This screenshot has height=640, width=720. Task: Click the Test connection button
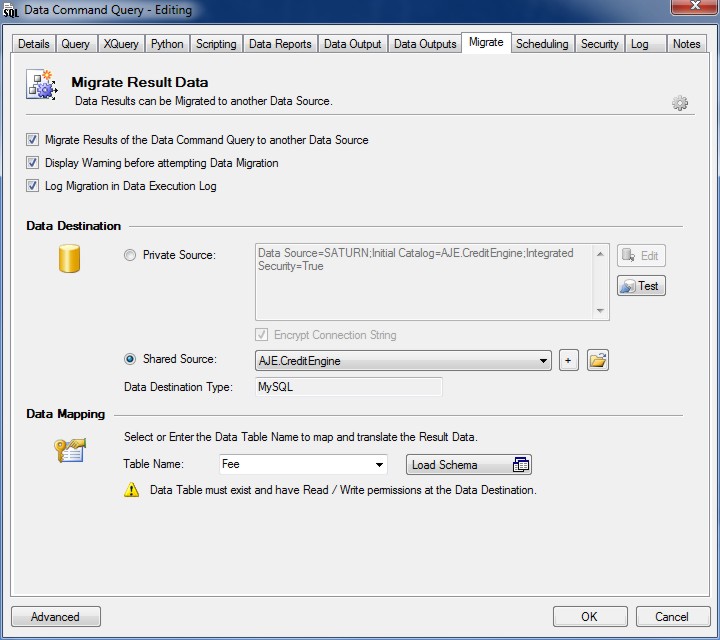point(641,286)
